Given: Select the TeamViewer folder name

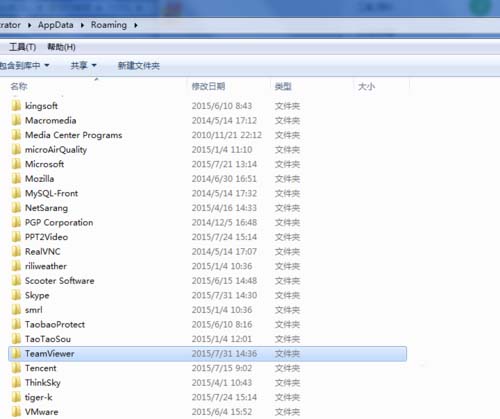Looking at the screenshot, I should [x=50, y=353].
